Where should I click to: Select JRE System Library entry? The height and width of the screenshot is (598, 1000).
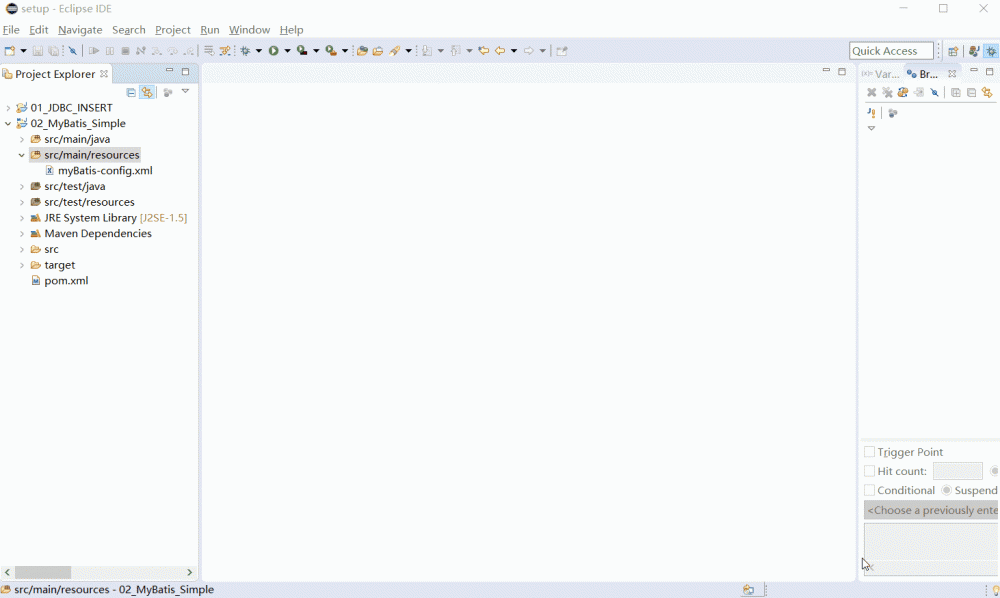point(109,217)
